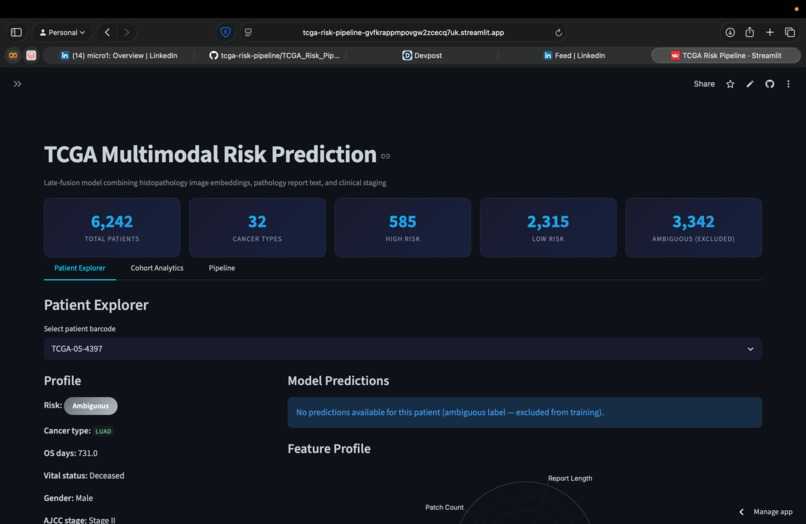Switch to the Devpost tab

point(422,56)
